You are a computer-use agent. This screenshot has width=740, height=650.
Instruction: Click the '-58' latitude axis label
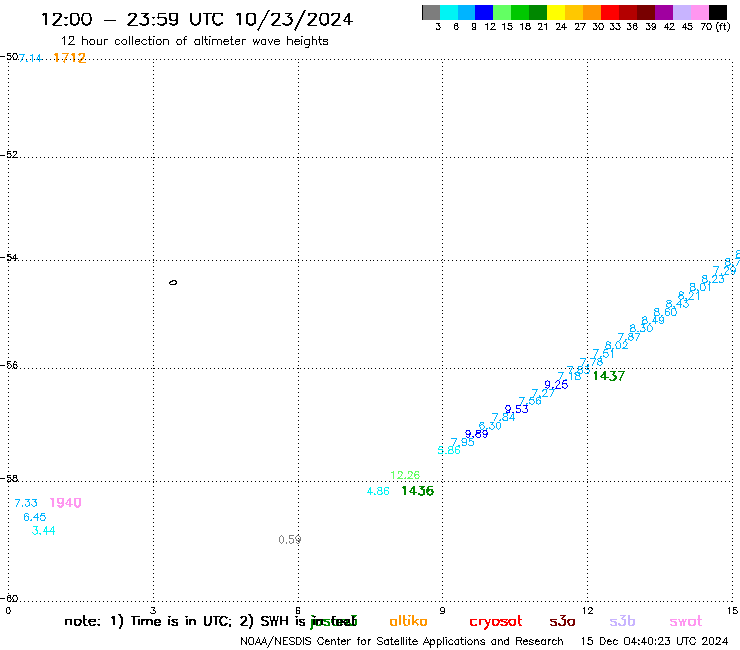[x=9, y=478]
